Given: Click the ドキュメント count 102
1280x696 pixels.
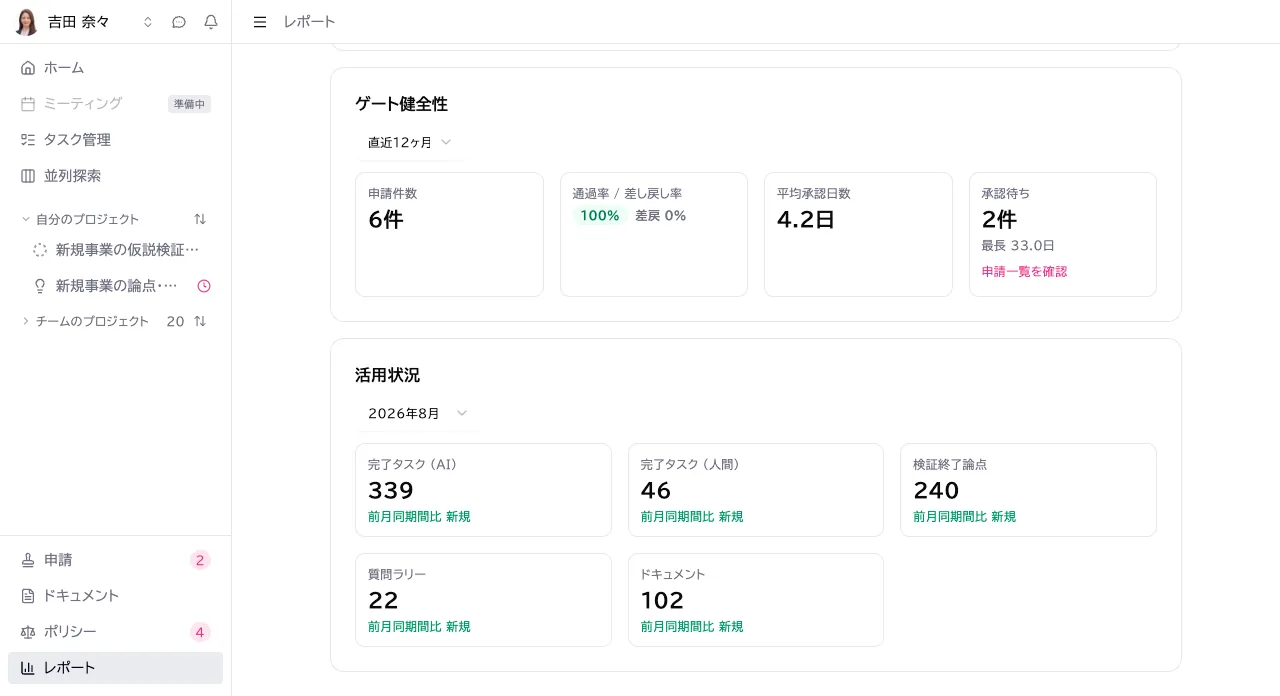Looking at the screenshot, I should click(x=662, y=601).
